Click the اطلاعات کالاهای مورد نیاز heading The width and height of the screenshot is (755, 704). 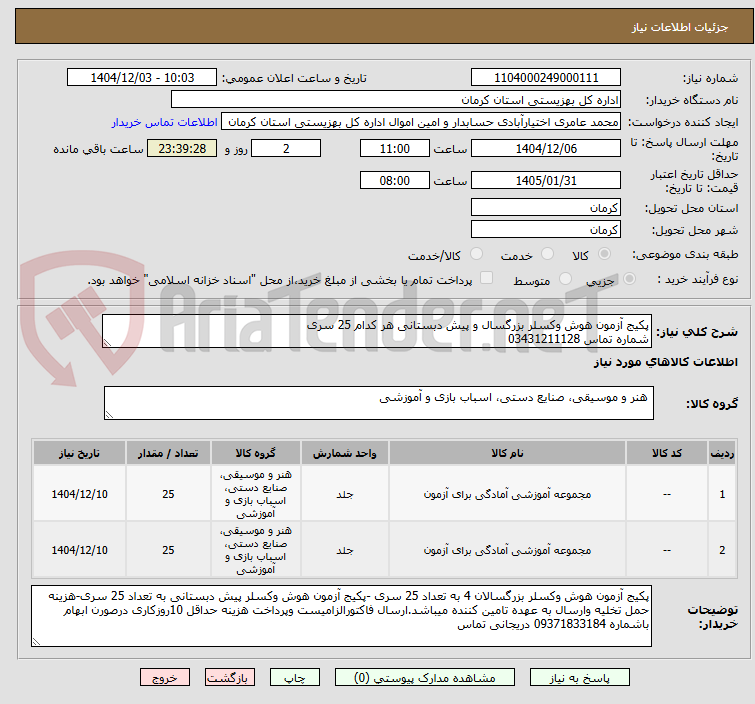[665, 362]
